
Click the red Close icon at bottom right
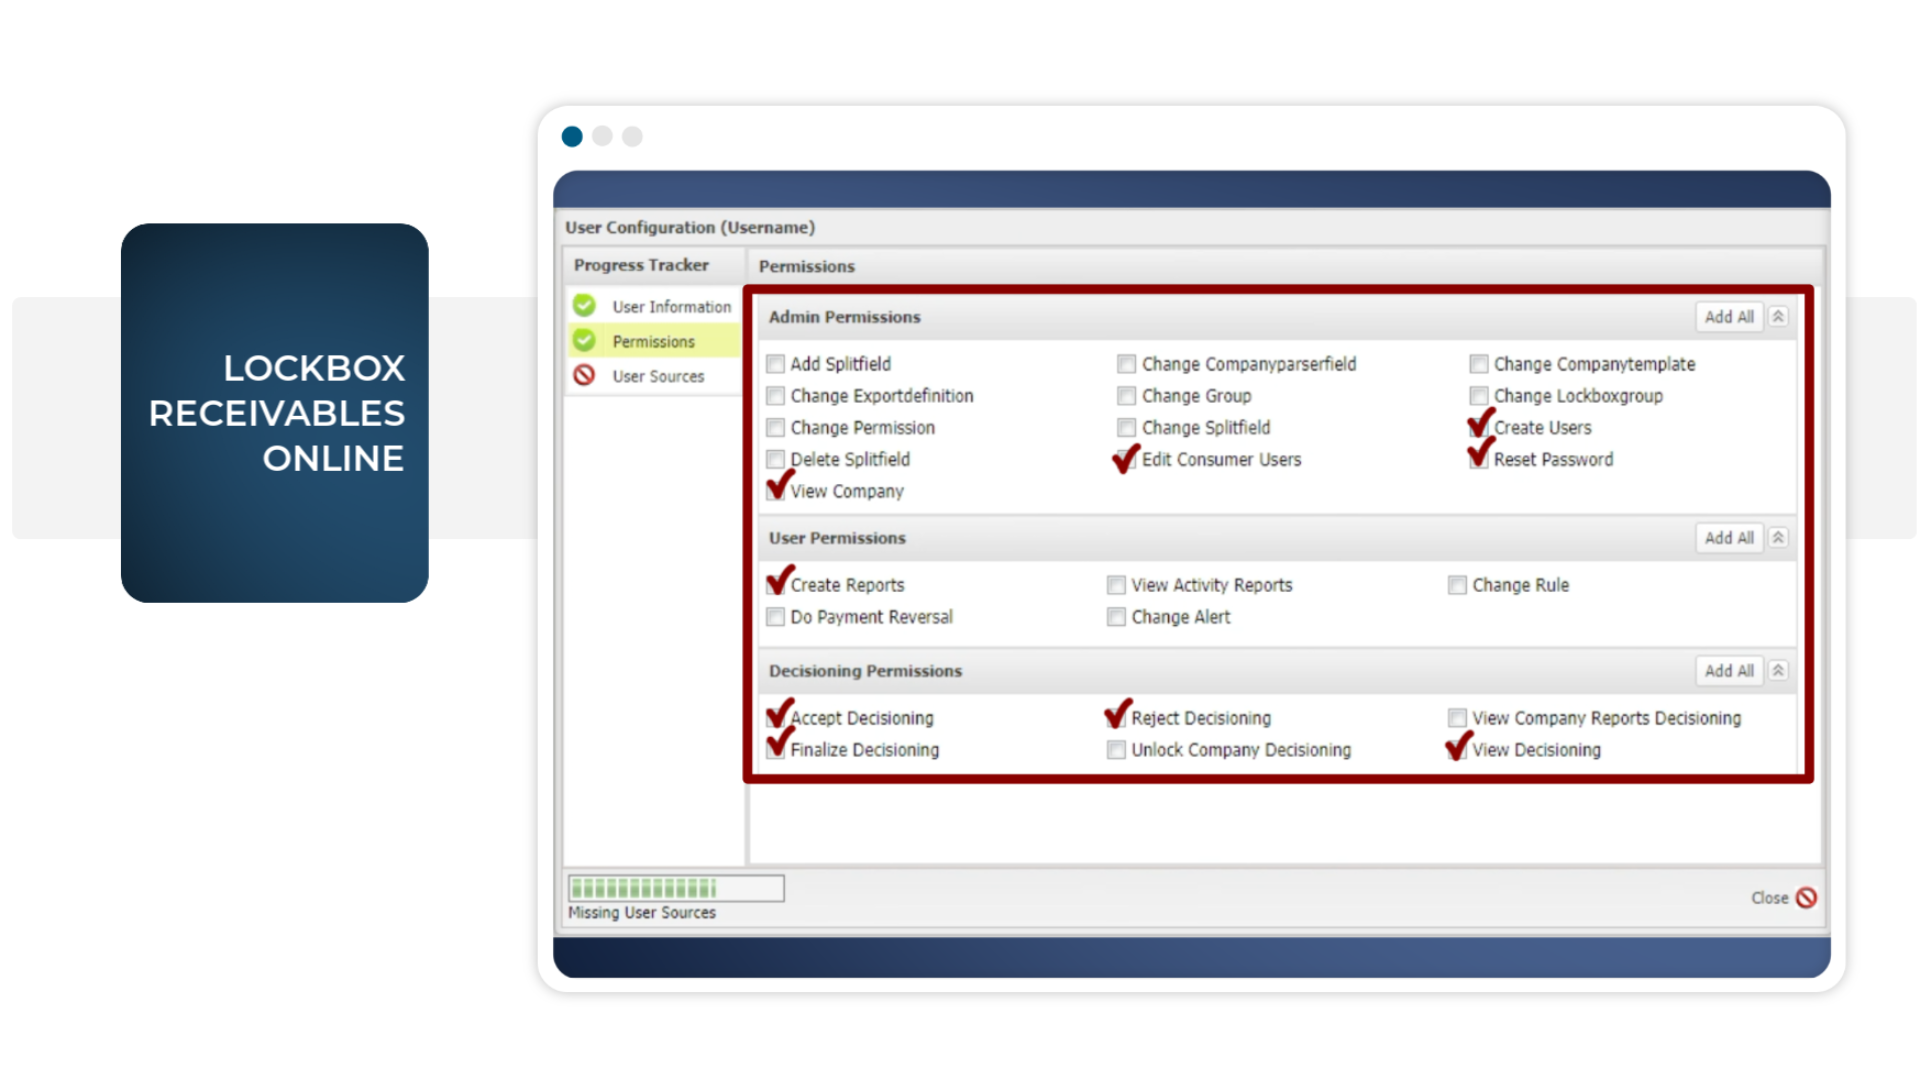(1806, 897)
